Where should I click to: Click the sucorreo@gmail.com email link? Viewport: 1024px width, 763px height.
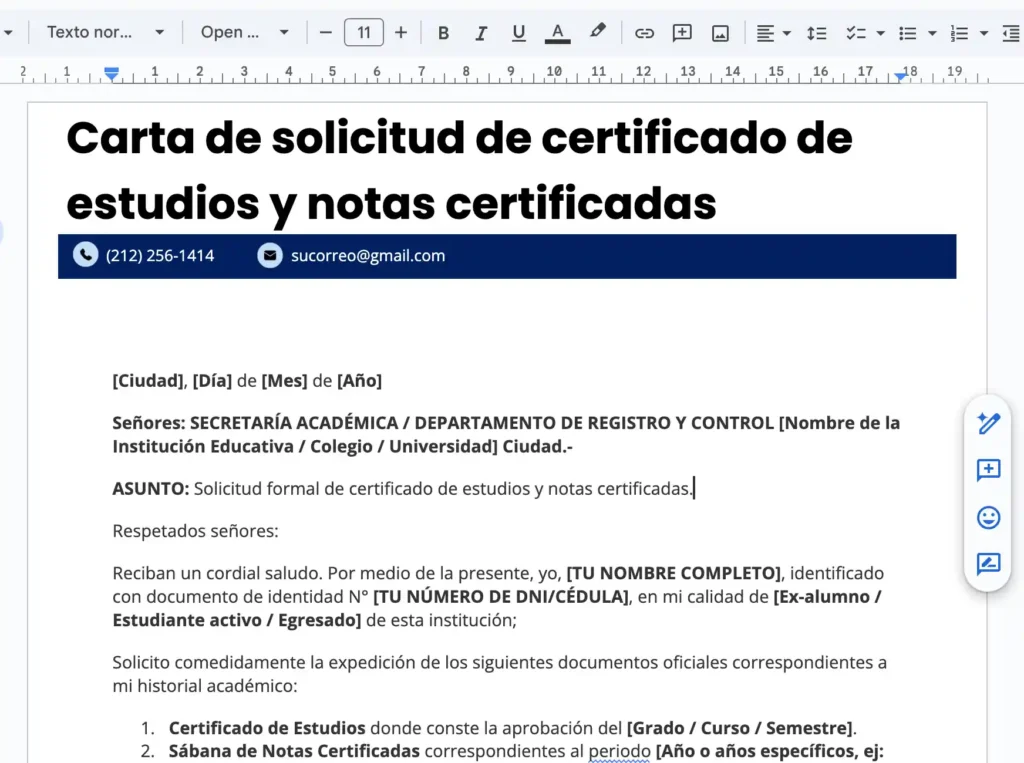[367, 255]
